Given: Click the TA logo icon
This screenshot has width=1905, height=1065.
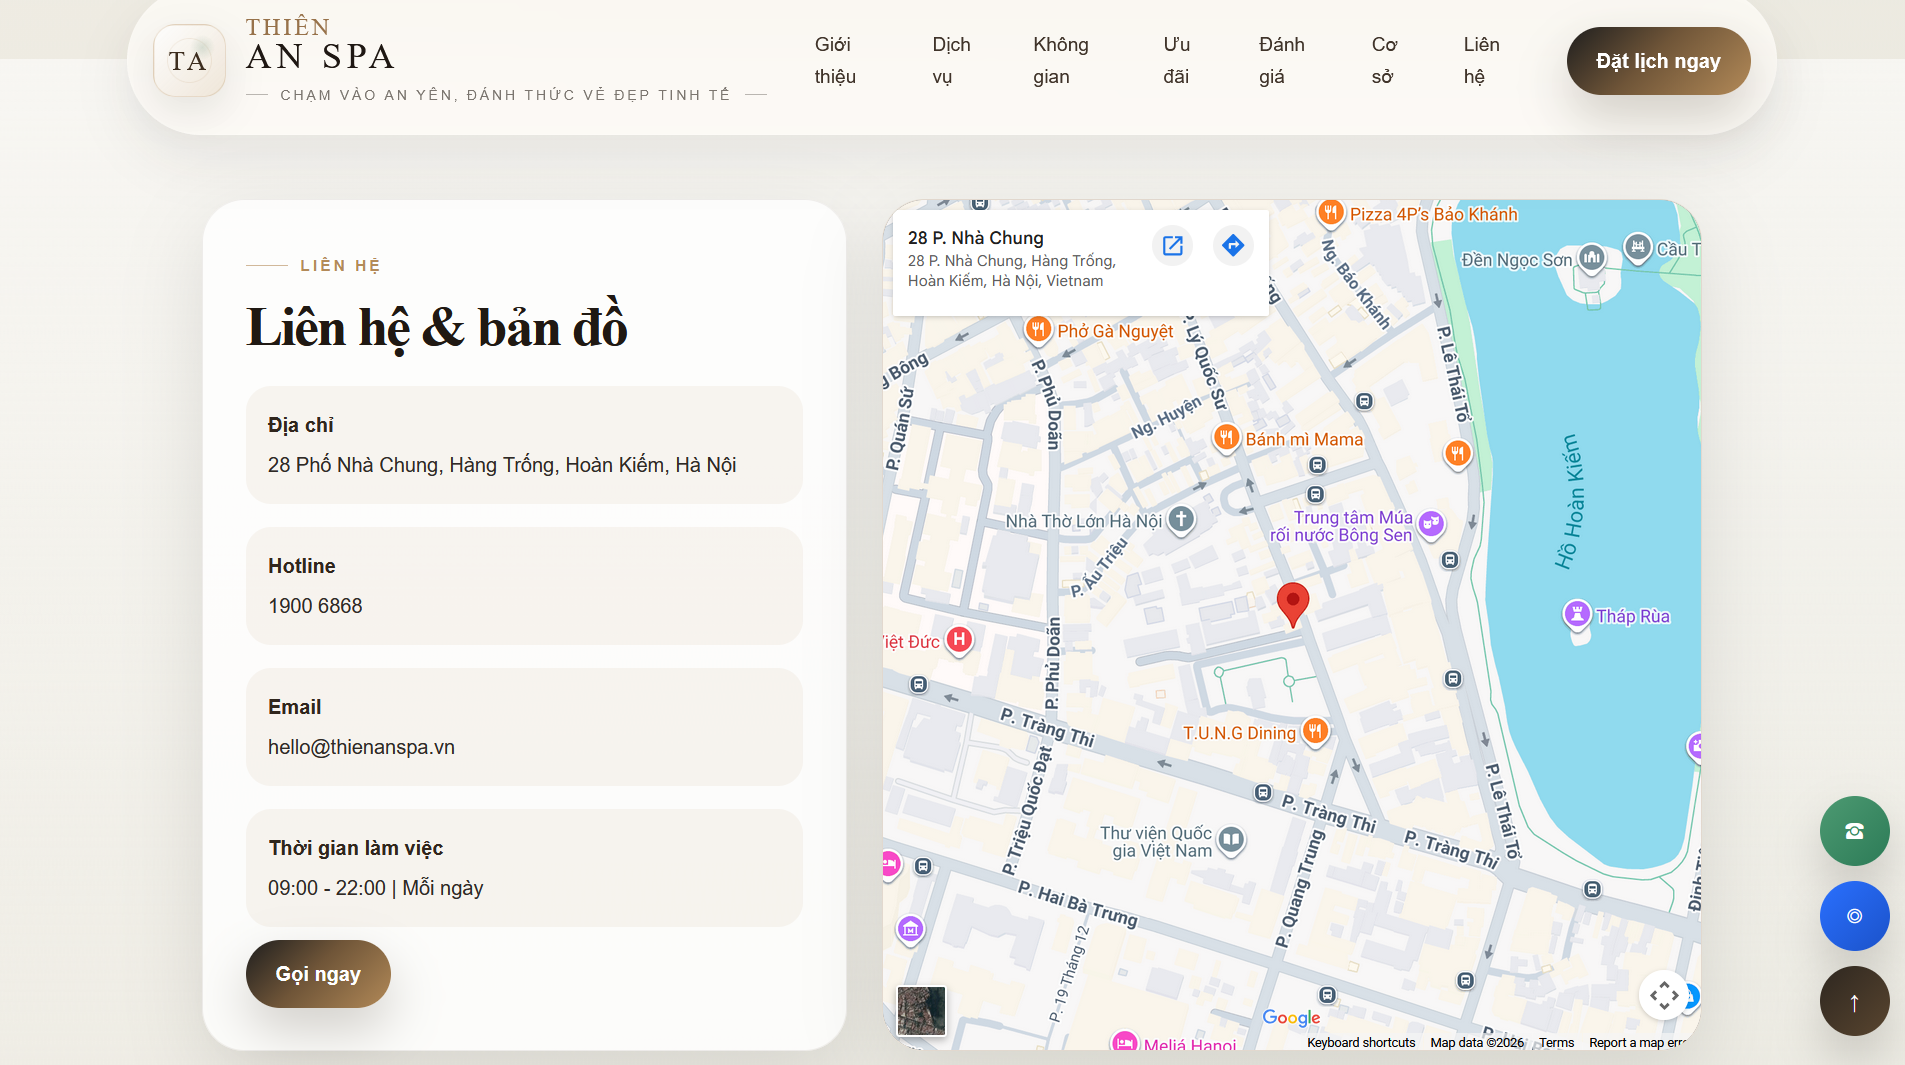Looking at the screenshot, I should pos(189,61).
